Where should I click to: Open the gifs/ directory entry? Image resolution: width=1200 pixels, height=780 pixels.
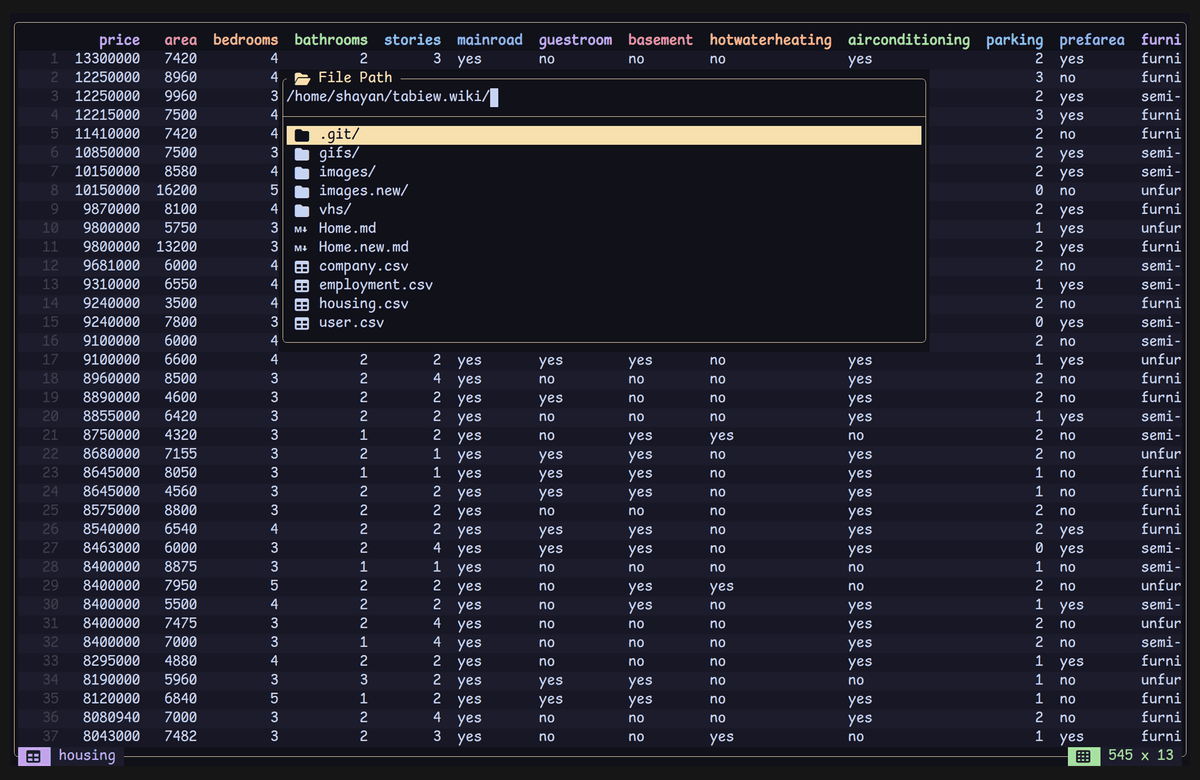(604, 154)
